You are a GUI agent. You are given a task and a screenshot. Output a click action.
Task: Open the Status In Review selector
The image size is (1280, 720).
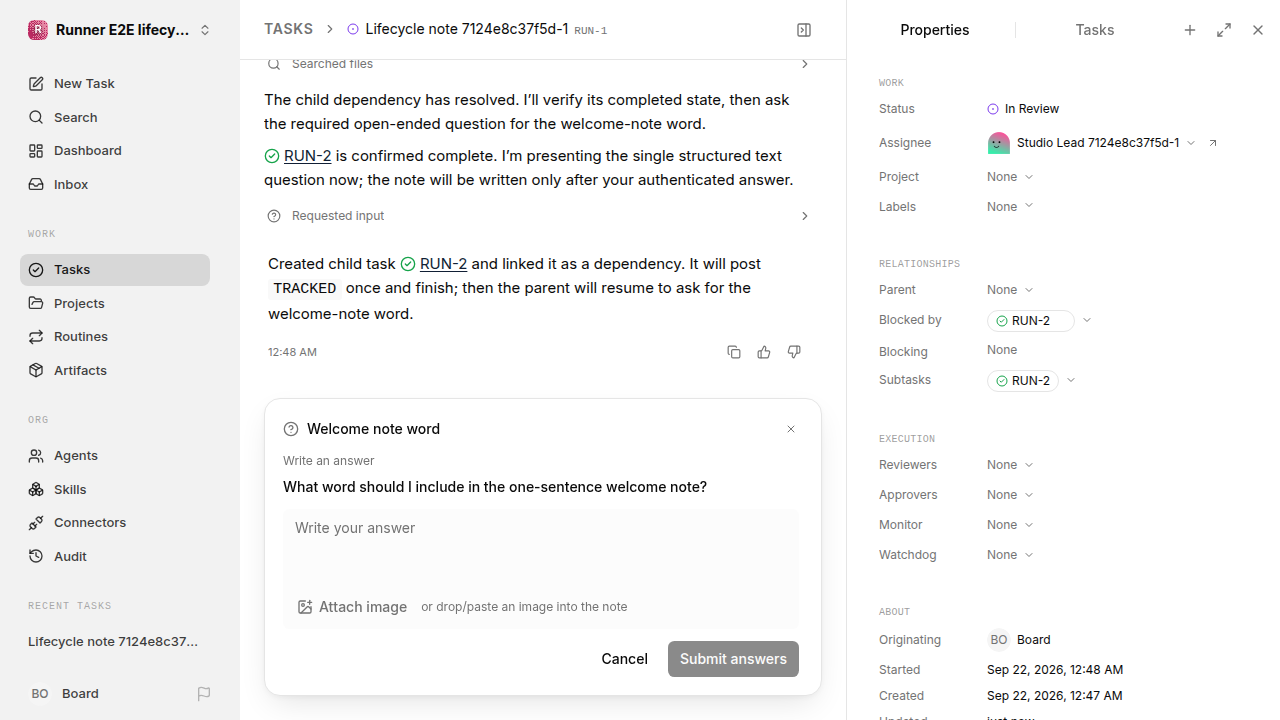click(1023, 109)
